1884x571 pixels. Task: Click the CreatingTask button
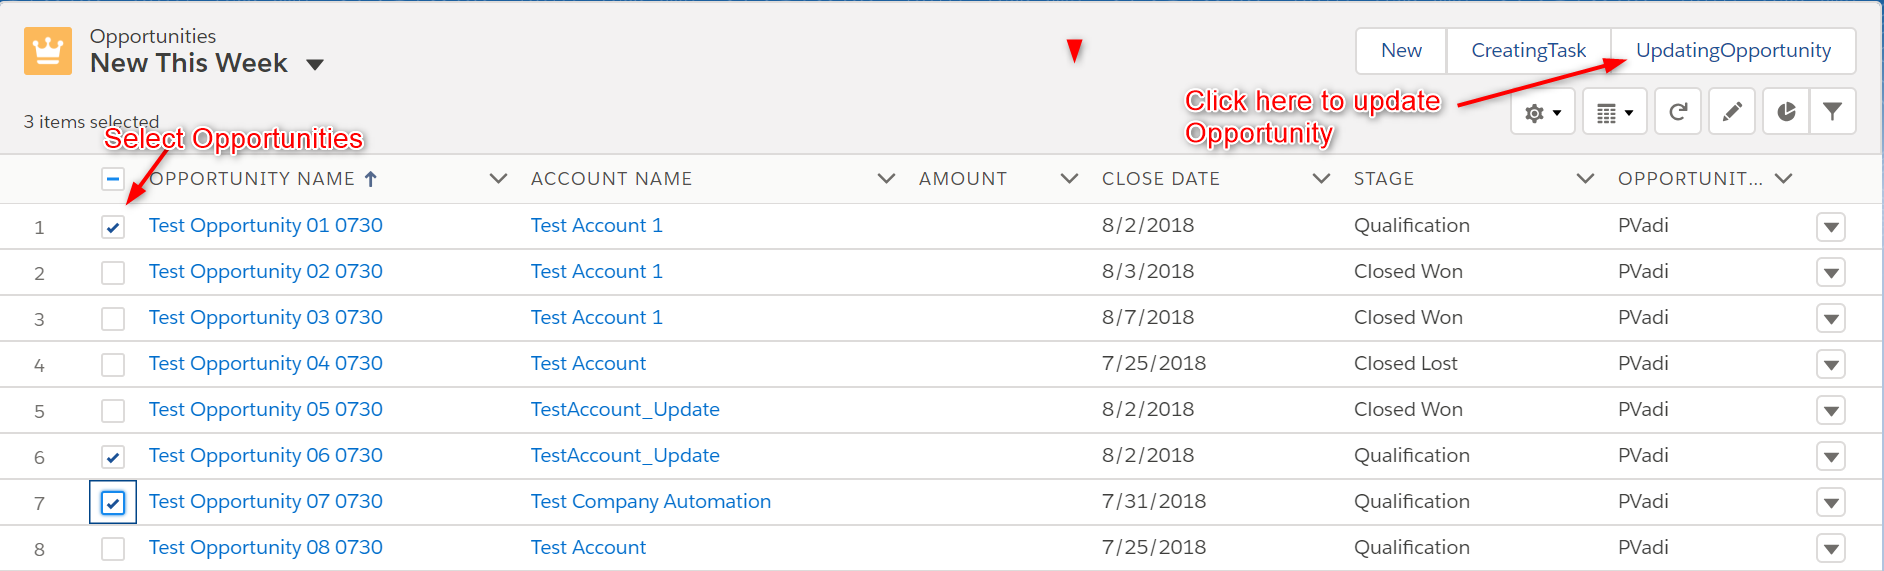point(1528,51)
